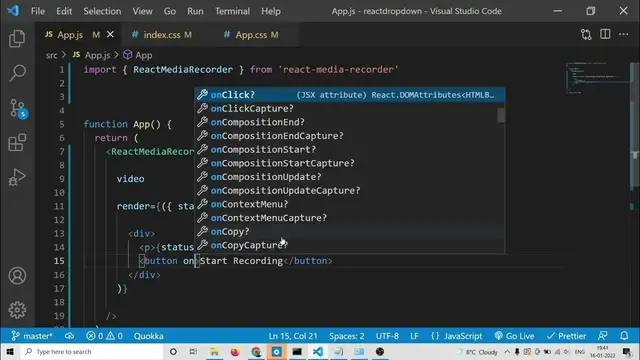This screenshot has width=640, height=360.
Task: Select onCompositionEnd? suggestion
Action: 349,122
